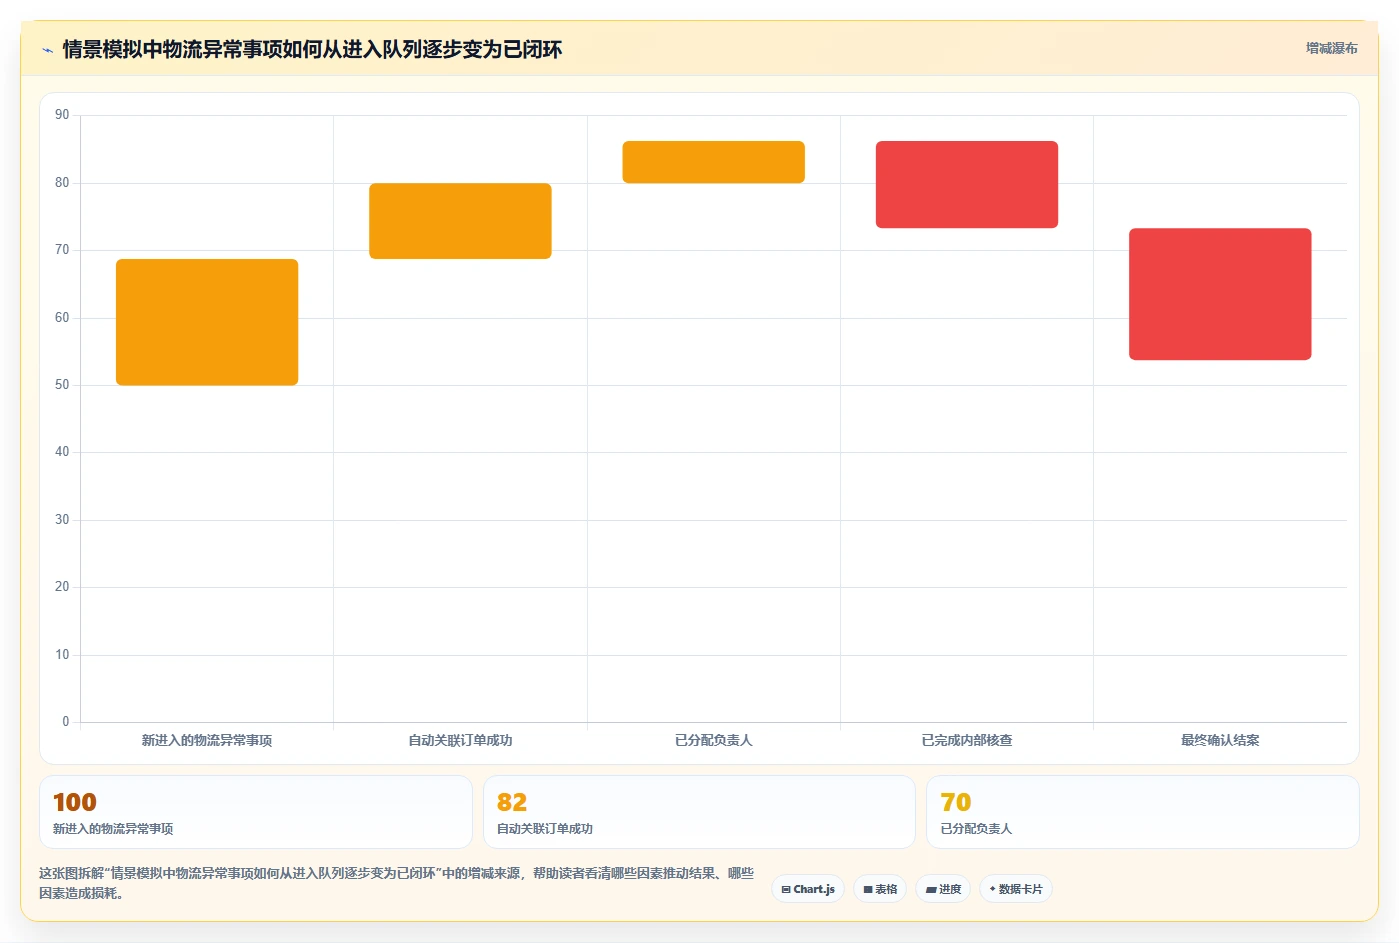Click the 进度 tag

tap(943, 889)
